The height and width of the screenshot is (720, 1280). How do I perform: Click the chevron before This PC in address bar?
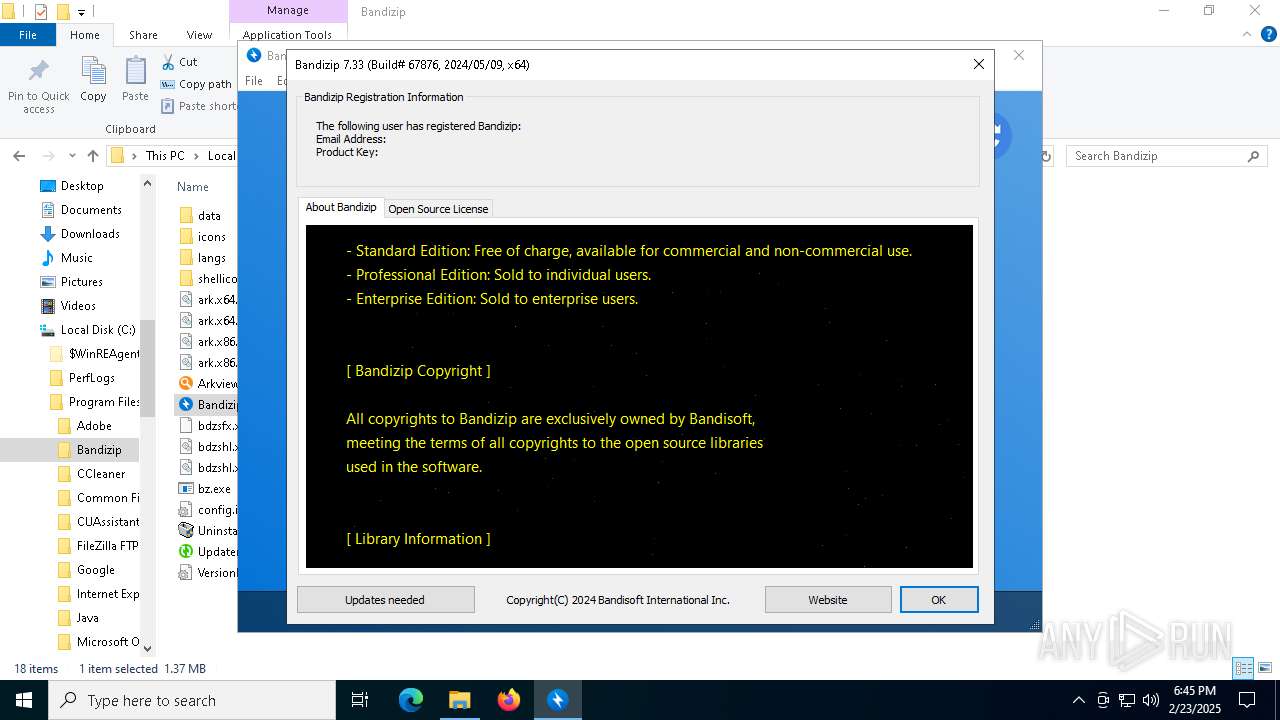[136, 156]
